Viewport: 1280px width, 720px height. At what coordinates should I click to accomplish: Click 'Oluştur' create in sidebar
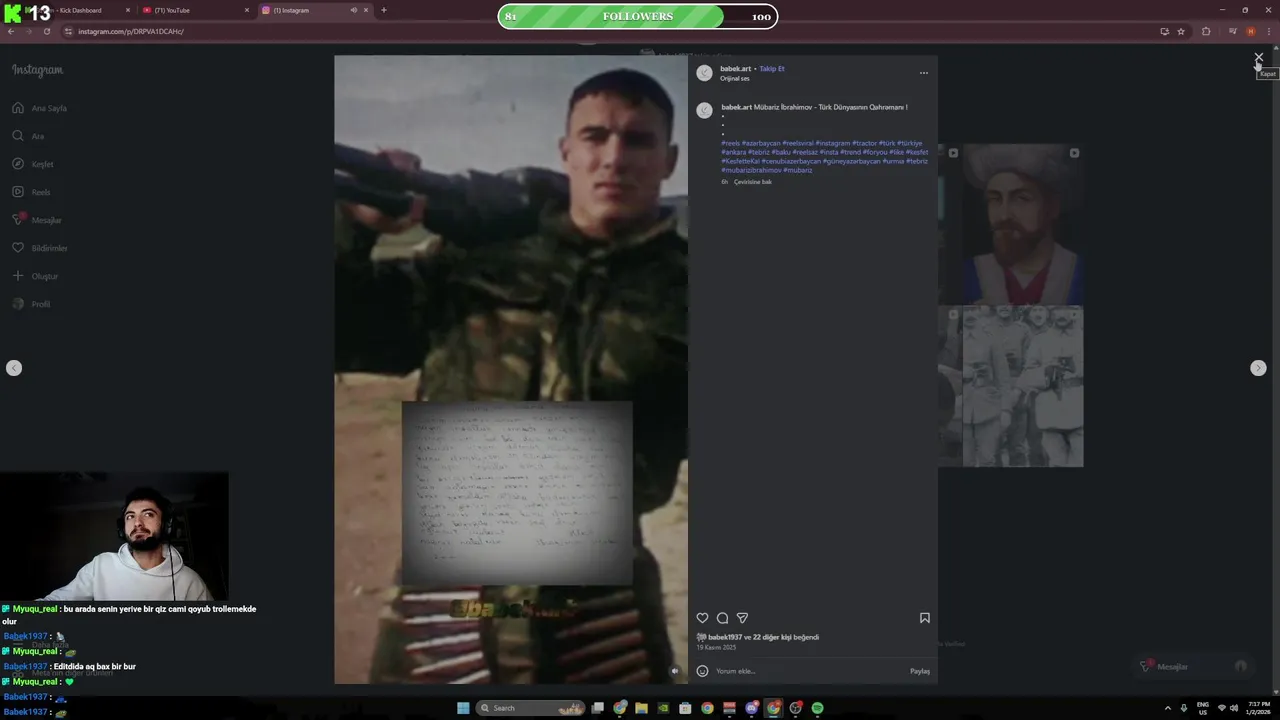(x=35, y=276)
